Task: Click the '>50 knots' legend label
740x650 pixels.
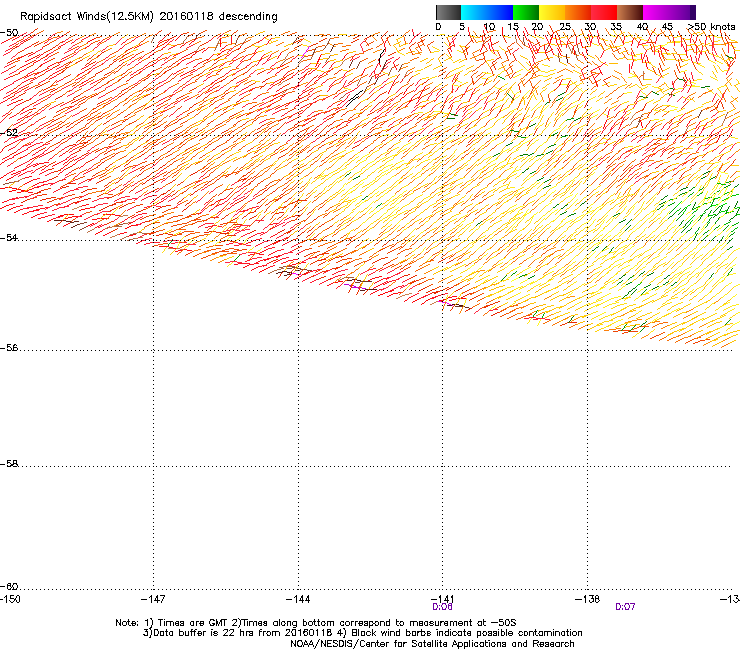Action: pos(711,27)
